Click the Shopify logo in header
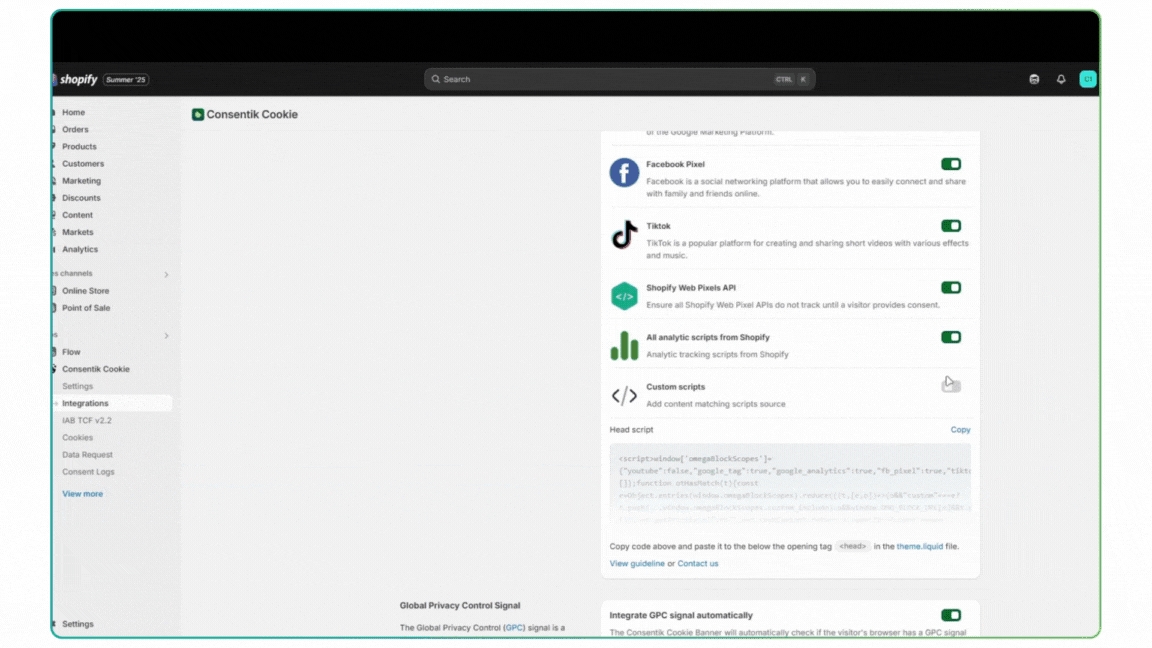 coord(78,80)
